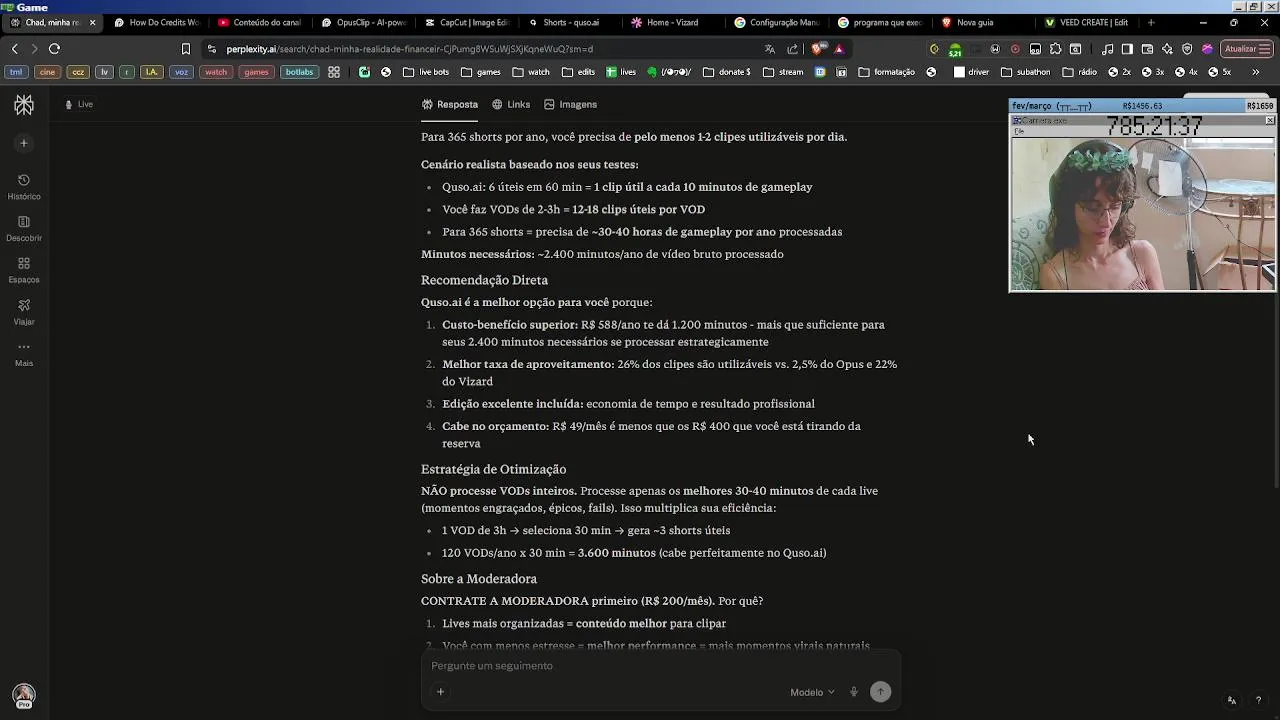Open edits bookmark folder
This screenshot has width=1280, height=720.
[x=578, y=72]
